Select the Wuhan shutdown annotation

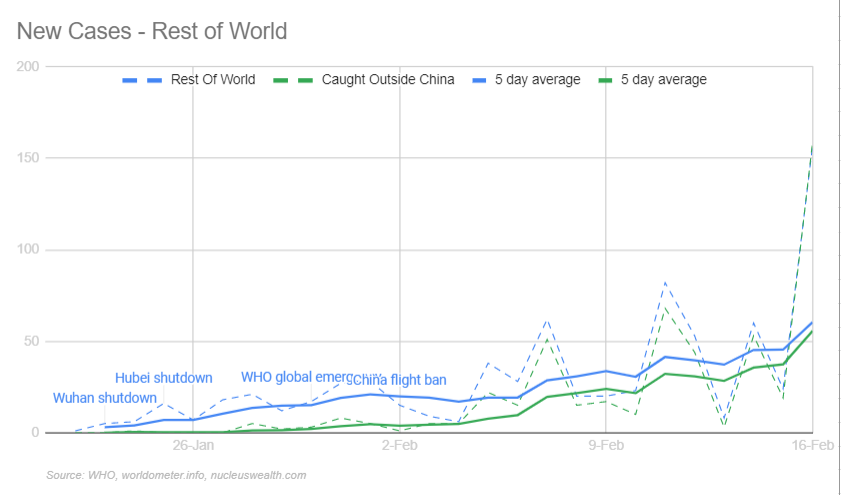click(105, 398)
